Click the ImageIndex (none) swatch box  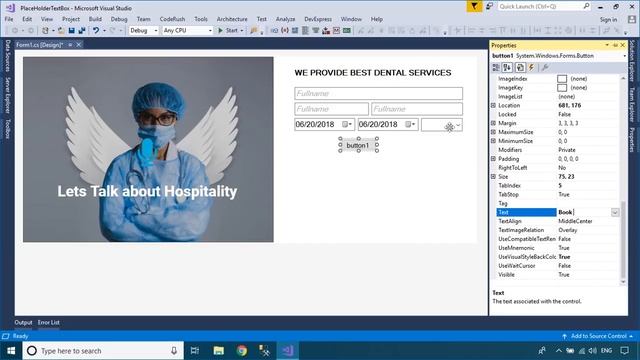tap(562, 79)
